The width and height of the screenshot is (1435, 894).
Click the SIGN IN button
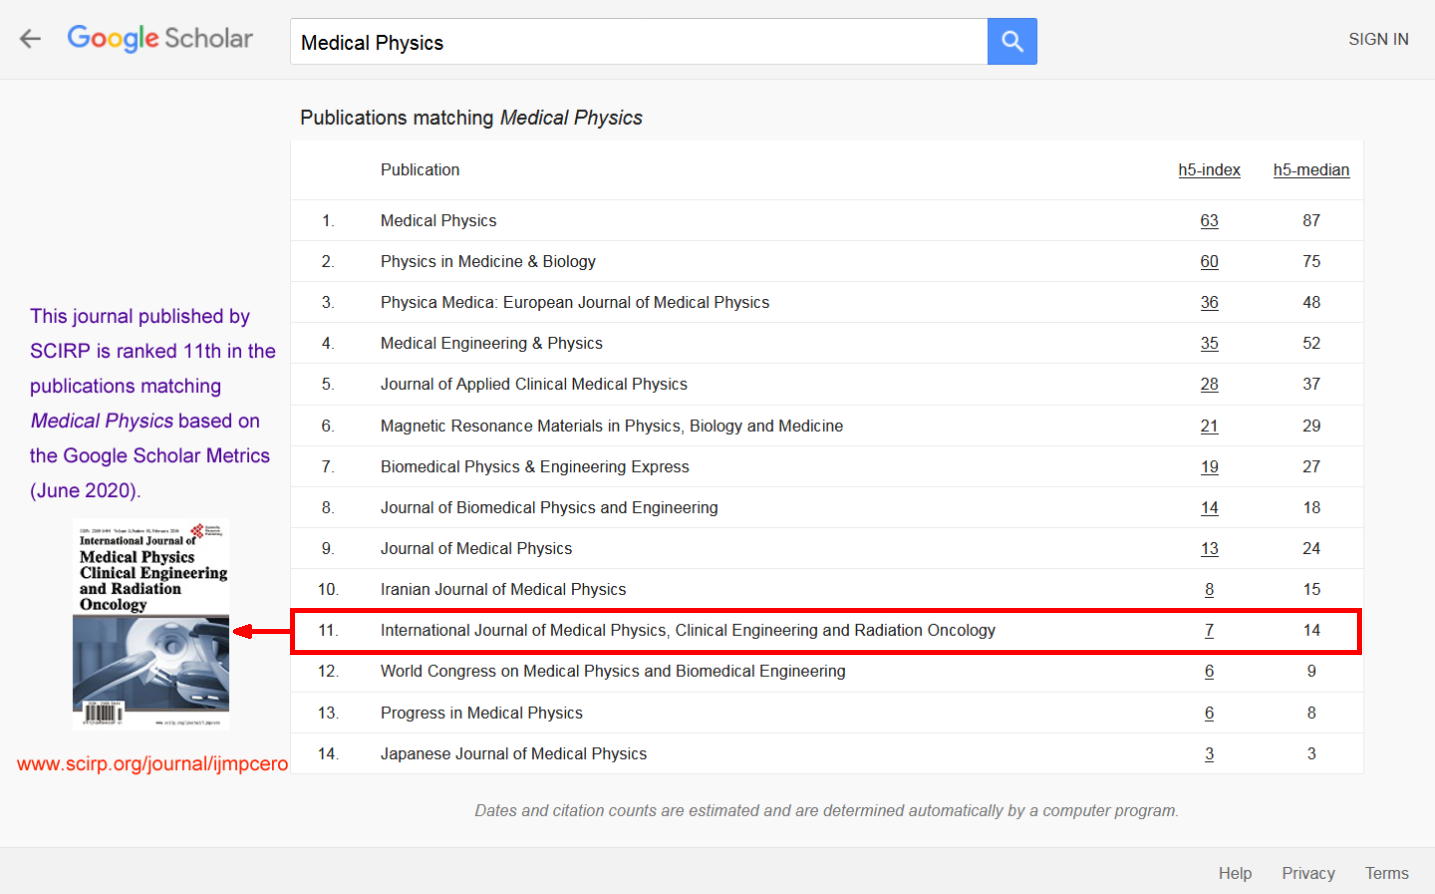(x=1378, y=39)
